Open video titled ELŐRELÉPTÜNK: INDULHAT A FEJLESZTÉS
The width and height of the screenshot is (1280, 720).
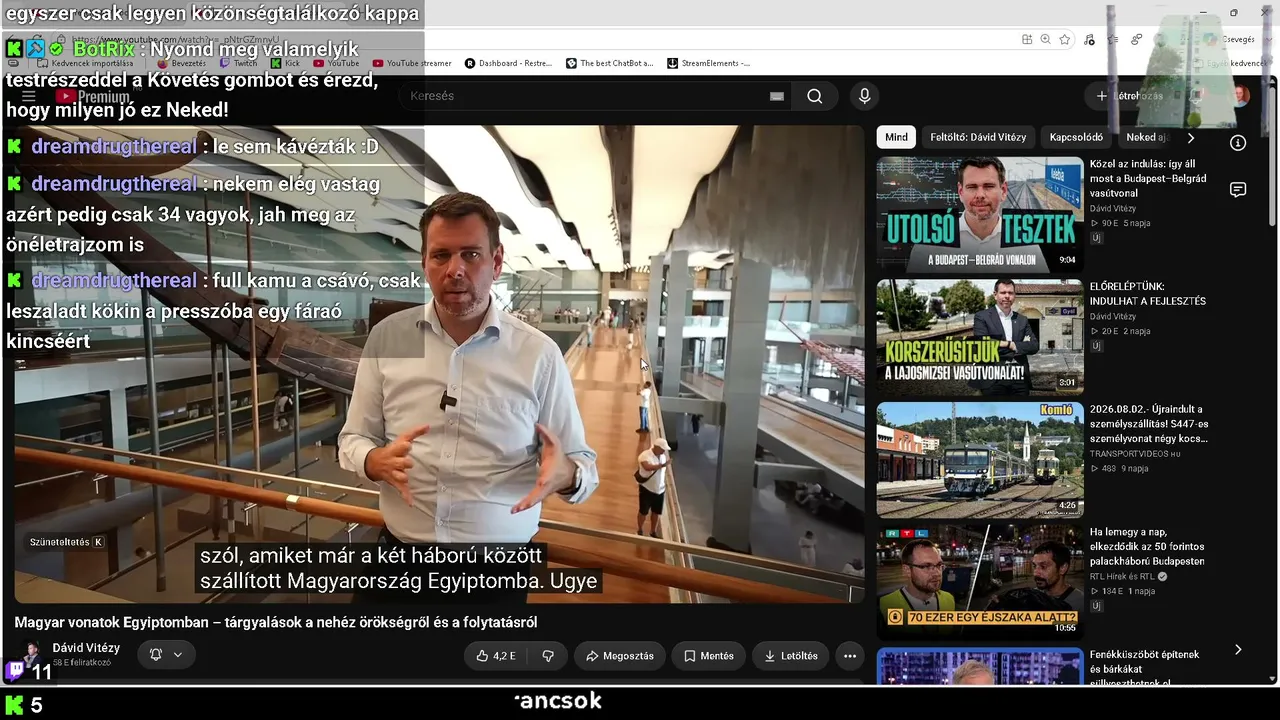(x=1148, y=294)
